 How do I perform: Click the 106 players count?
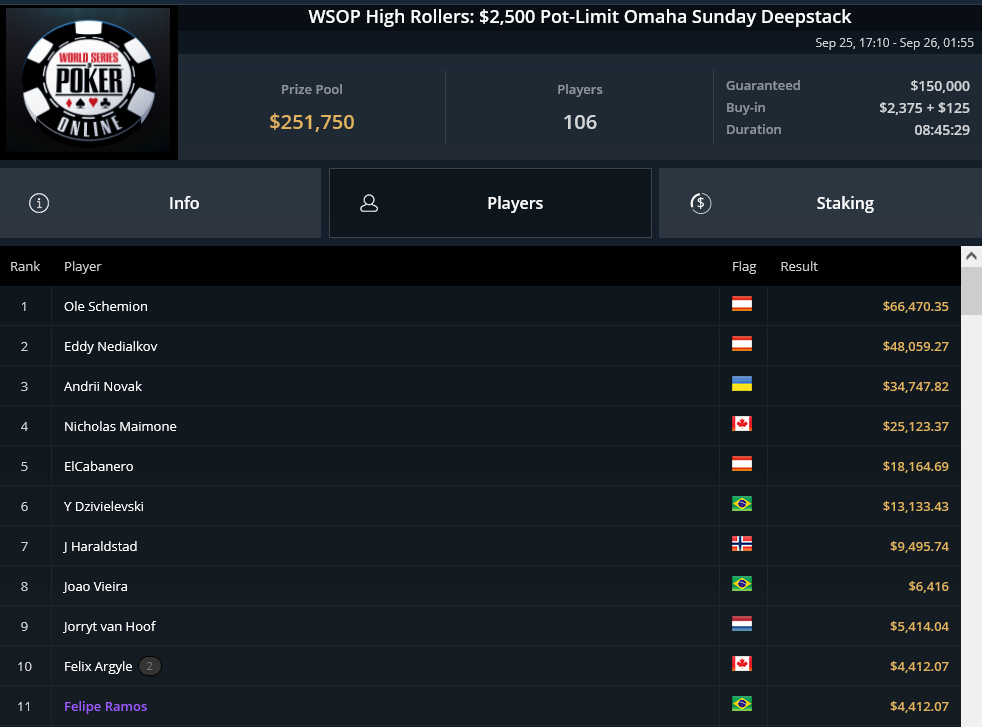coord(580,122)
